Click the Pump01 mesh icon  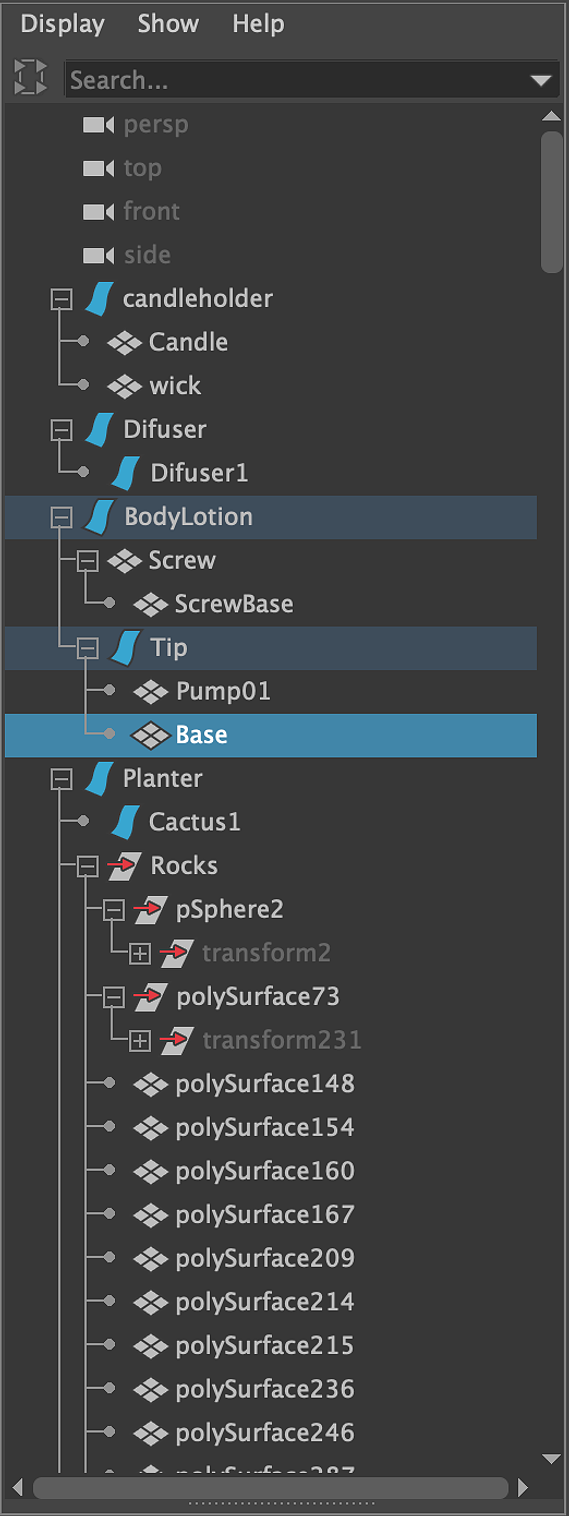pos(151,691)
